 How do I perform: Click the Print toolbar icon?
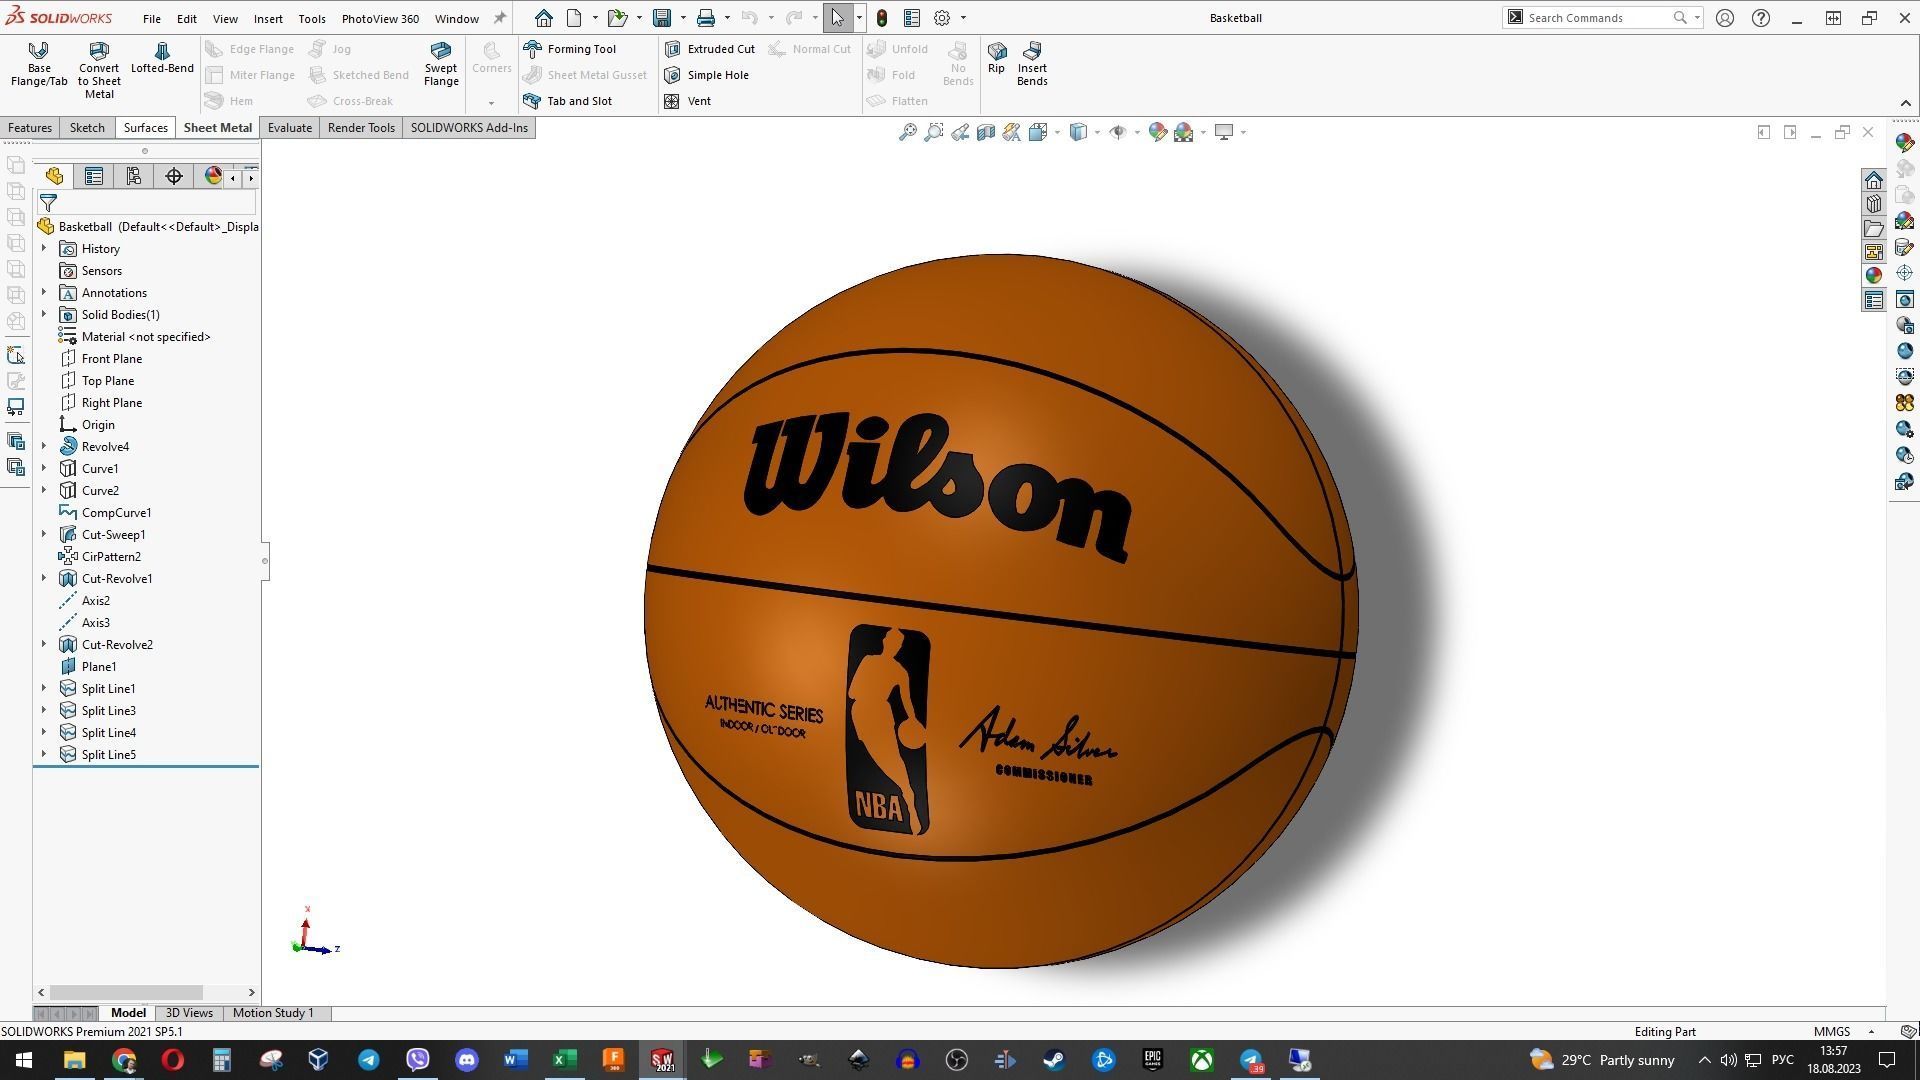tap(706, 18)
